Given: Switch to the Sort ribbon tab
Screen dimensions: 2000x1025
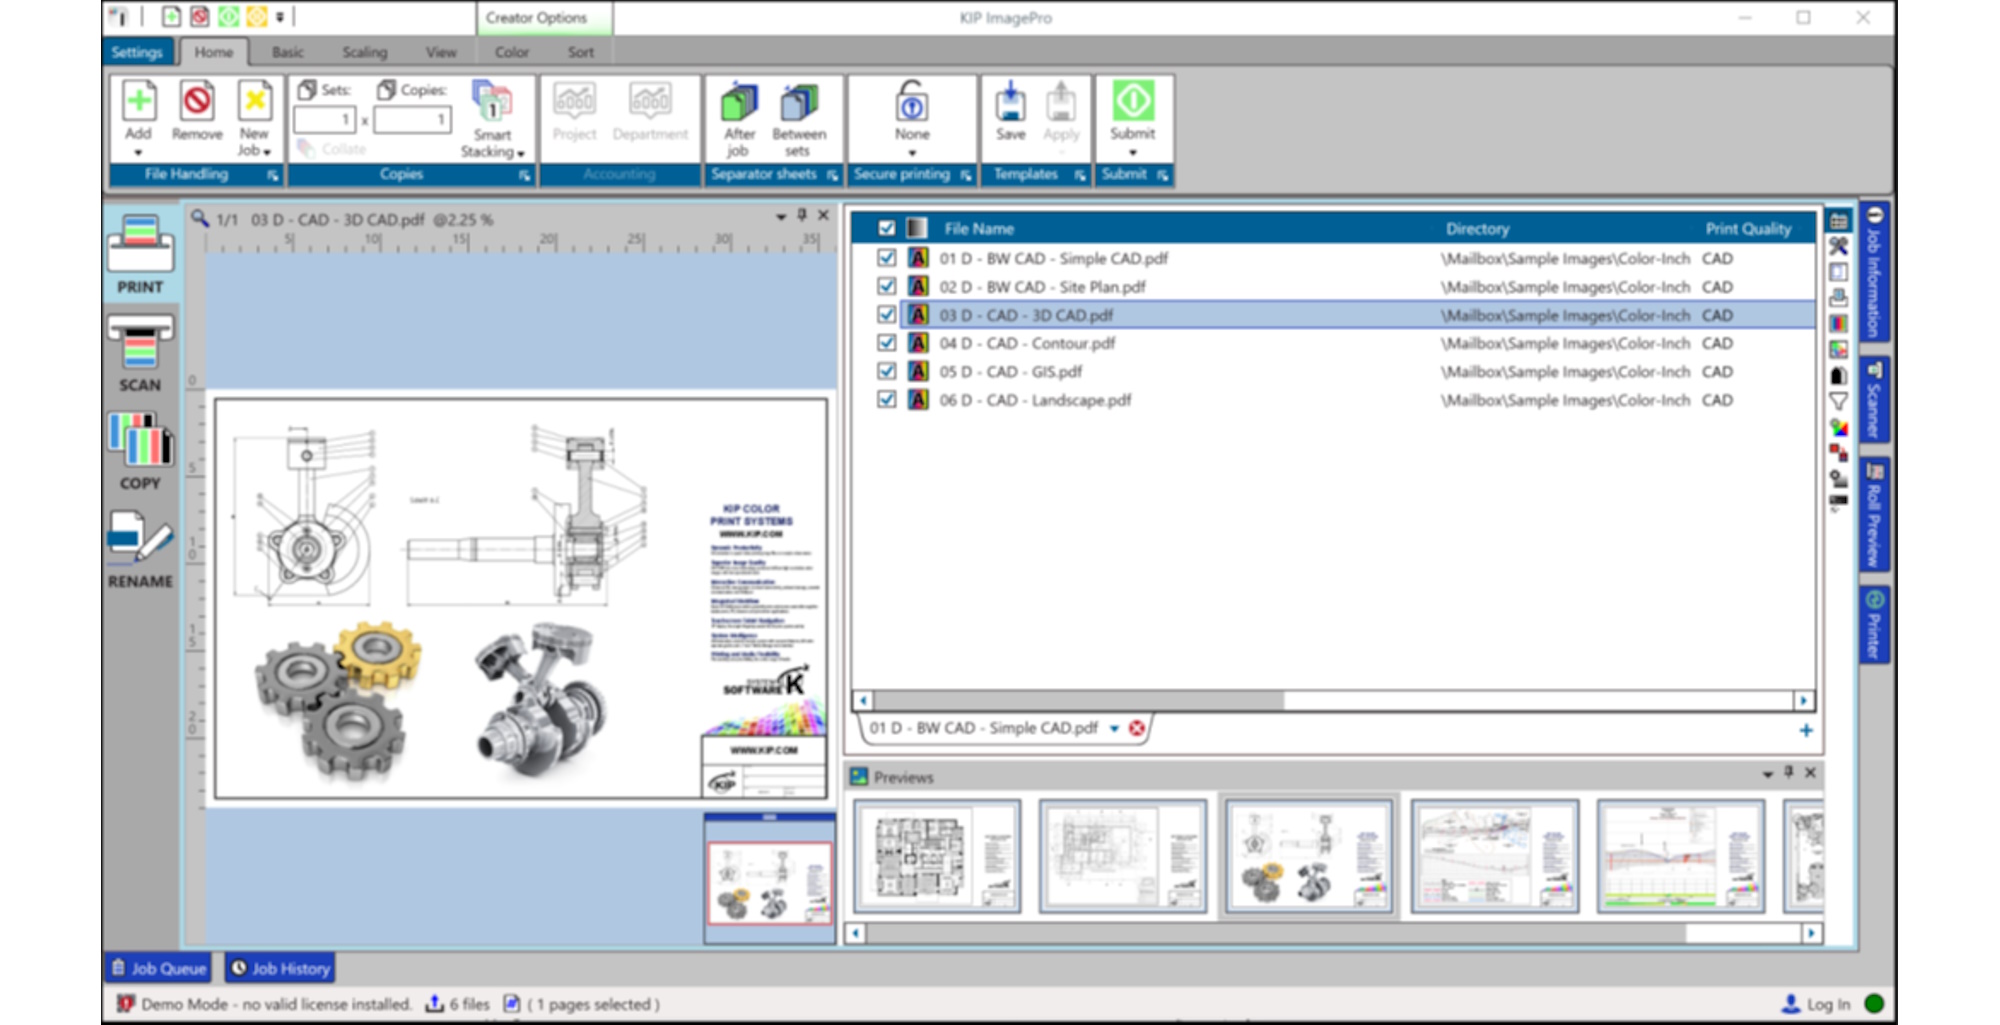Looking at the screenshot, I should click(x=580, y=52).
